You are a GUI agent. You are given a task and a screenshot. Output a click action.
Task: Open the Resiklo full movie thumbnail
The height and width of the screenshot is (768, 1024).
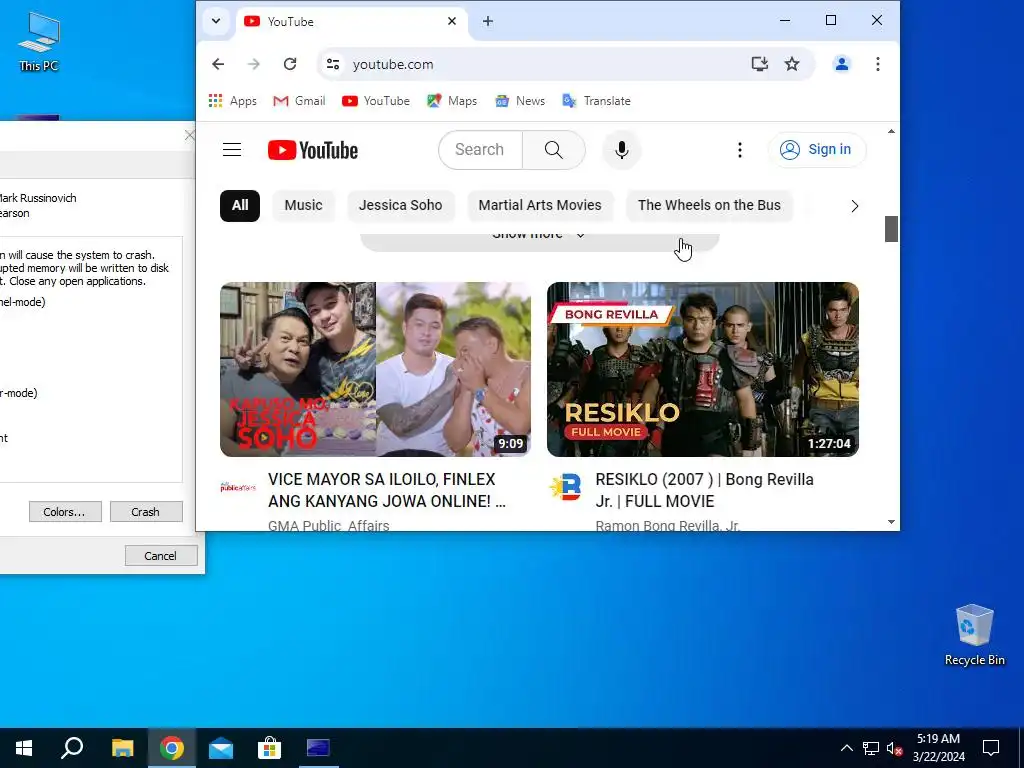coord(703,369)
